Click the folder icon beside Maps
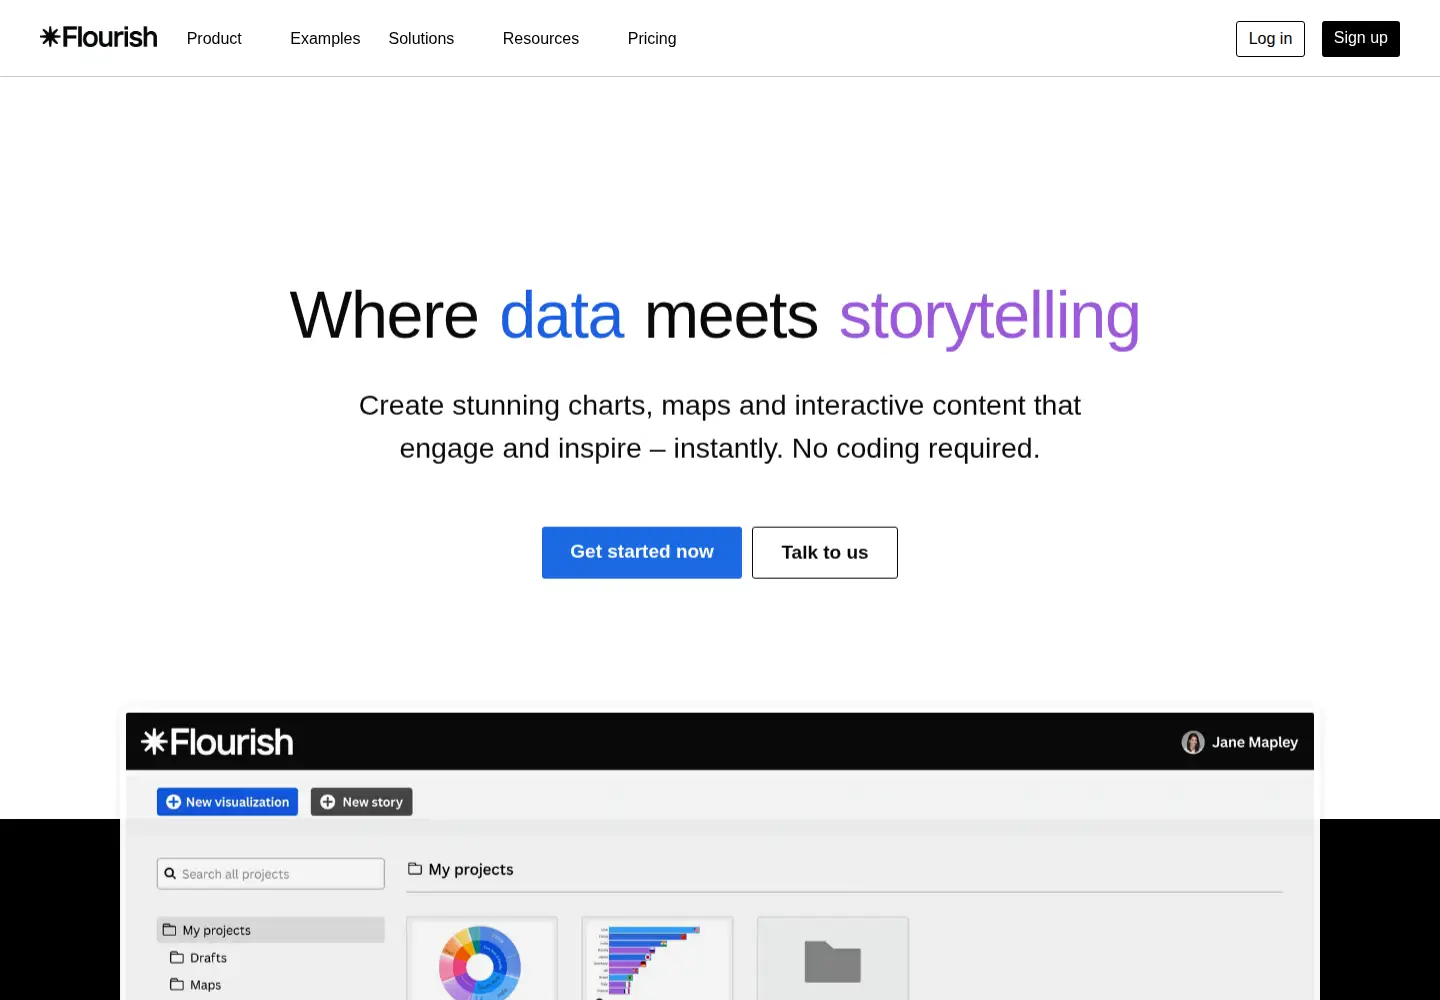1440x1000 pixels. click(177, 984)
